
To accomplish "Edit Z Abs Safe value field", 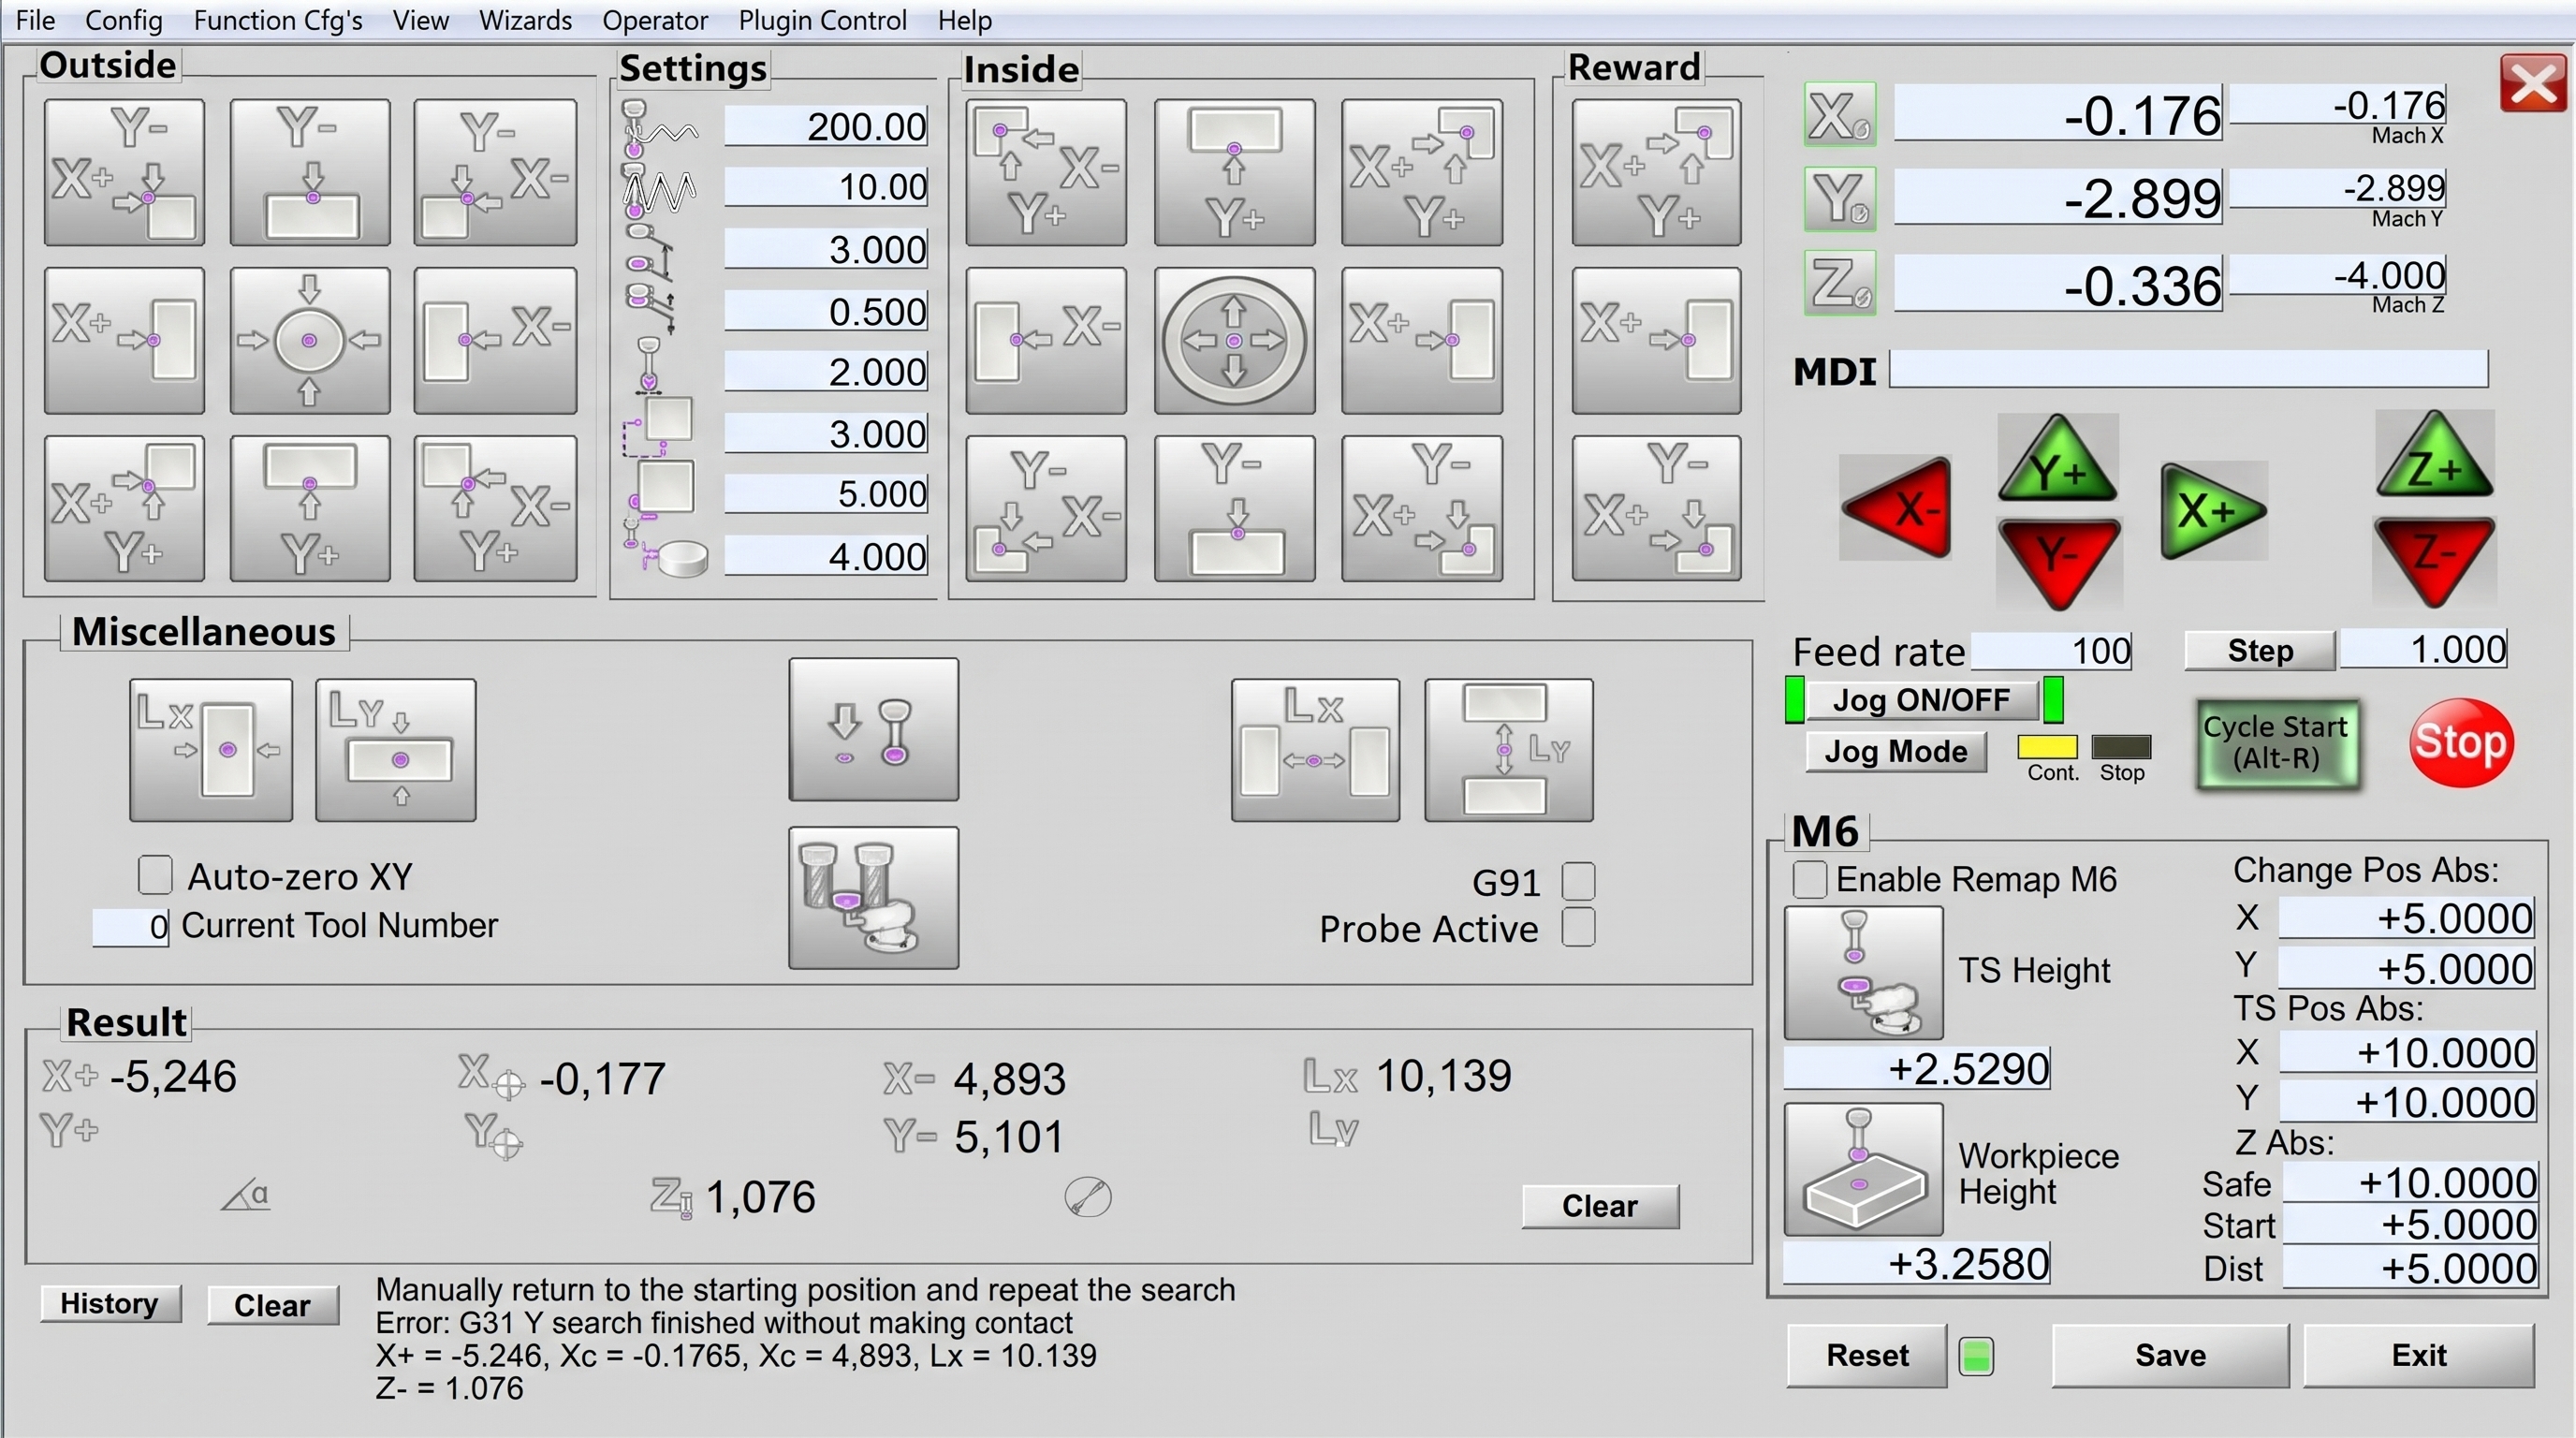I will tap(2410, 1183).
